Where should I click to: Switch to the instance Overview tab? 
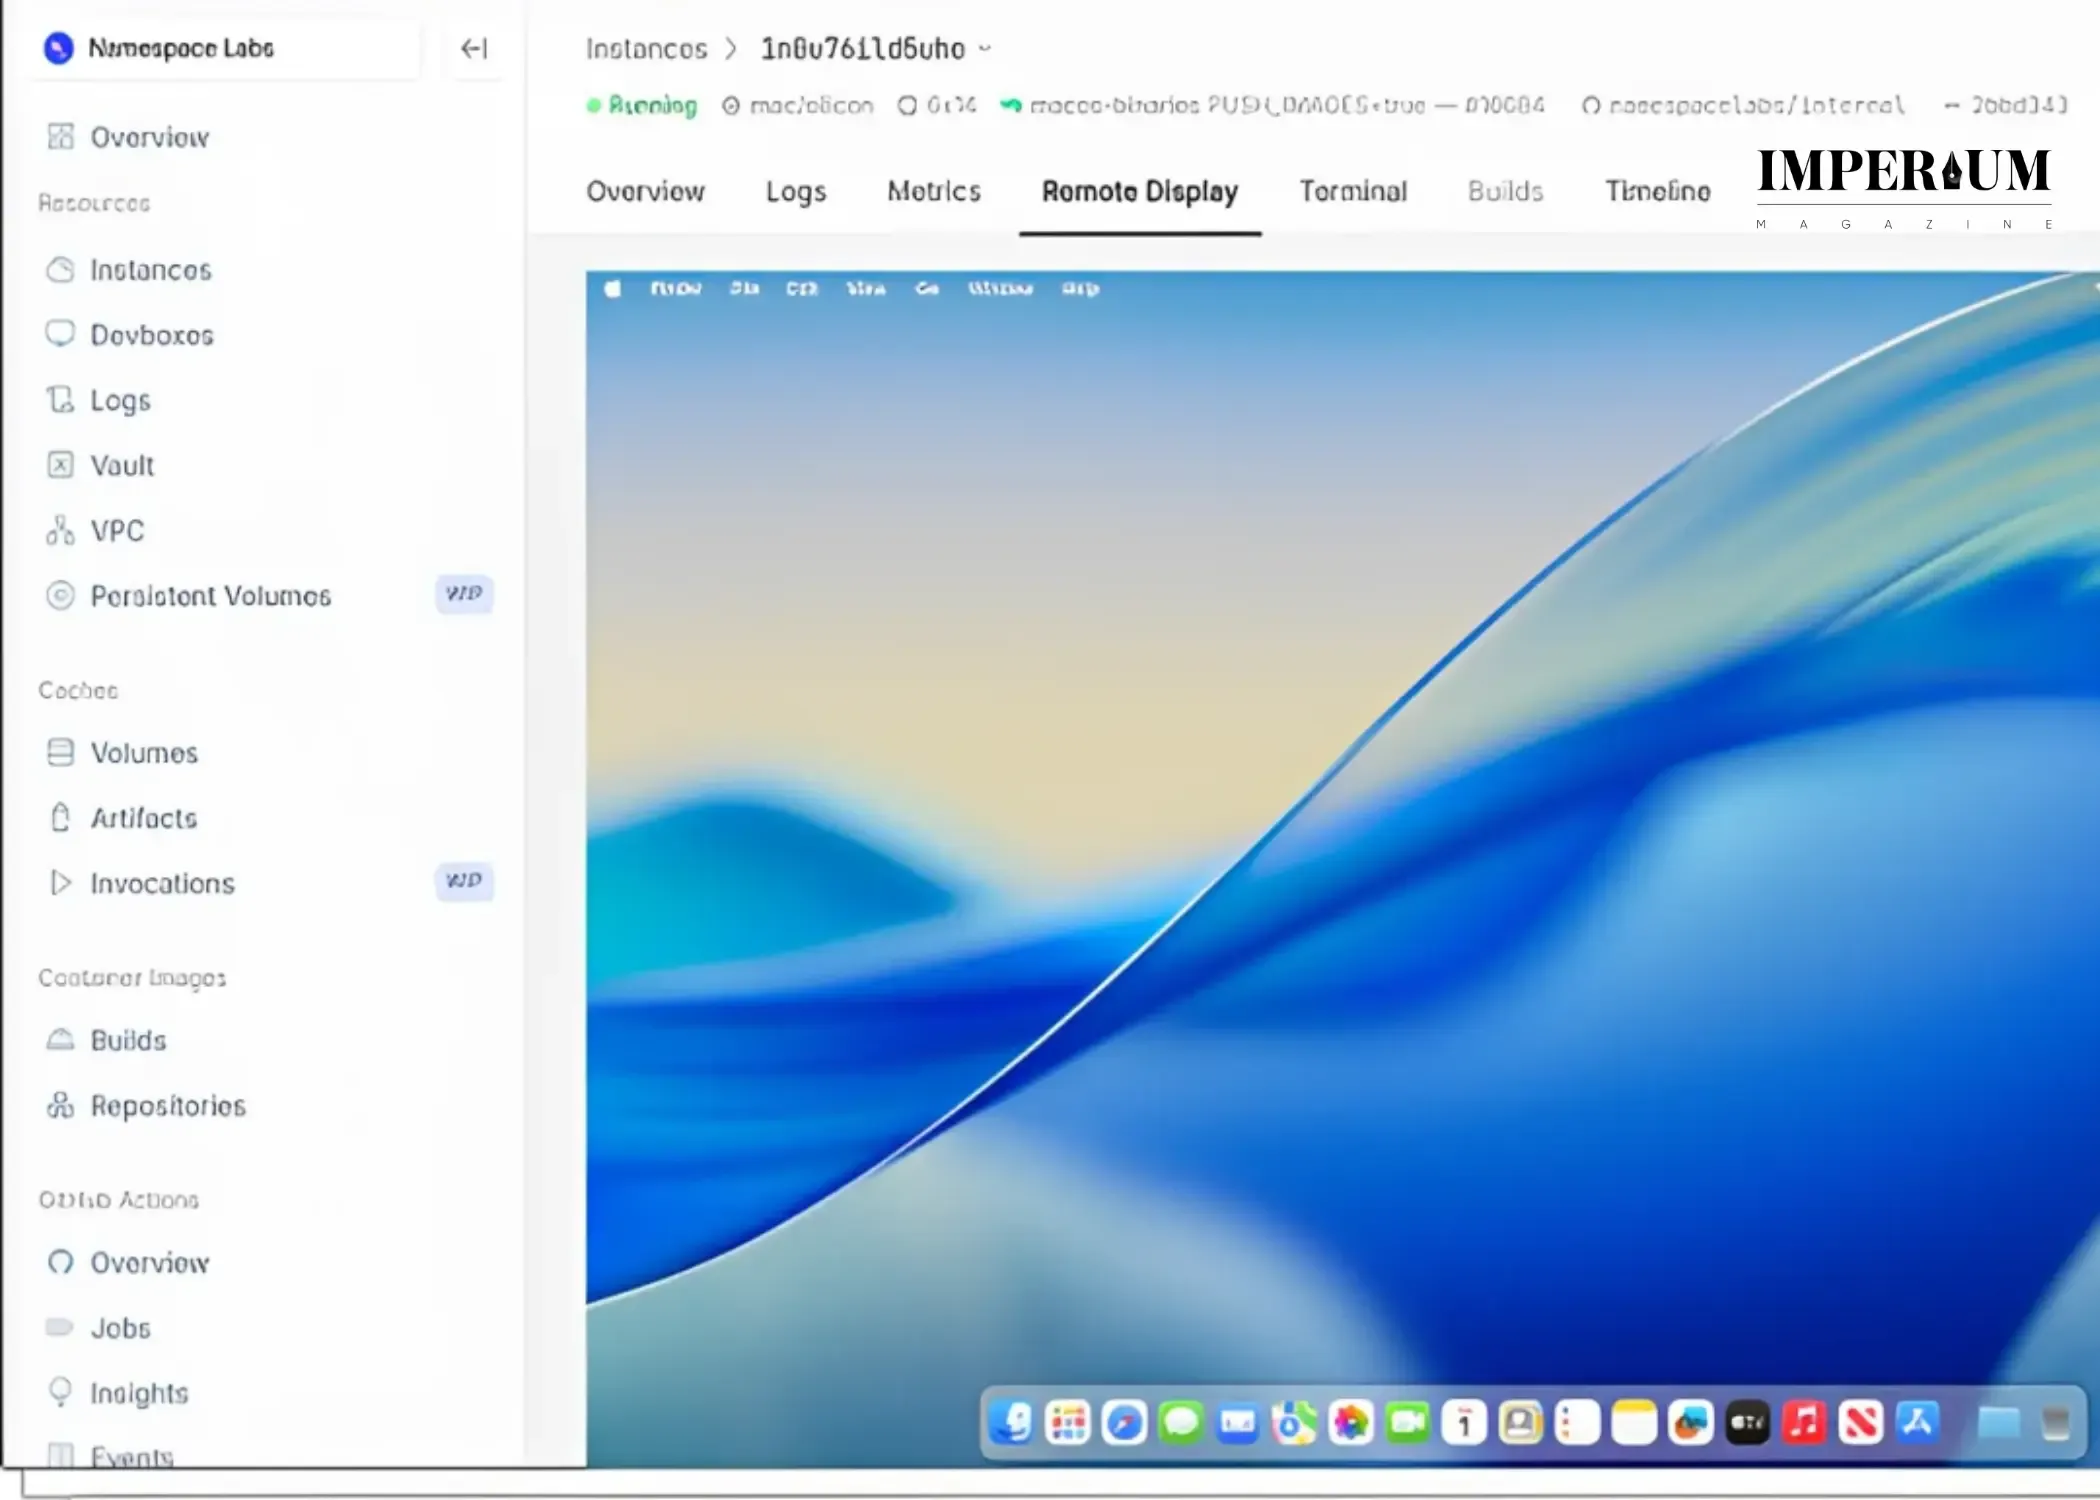pos(645,191)
